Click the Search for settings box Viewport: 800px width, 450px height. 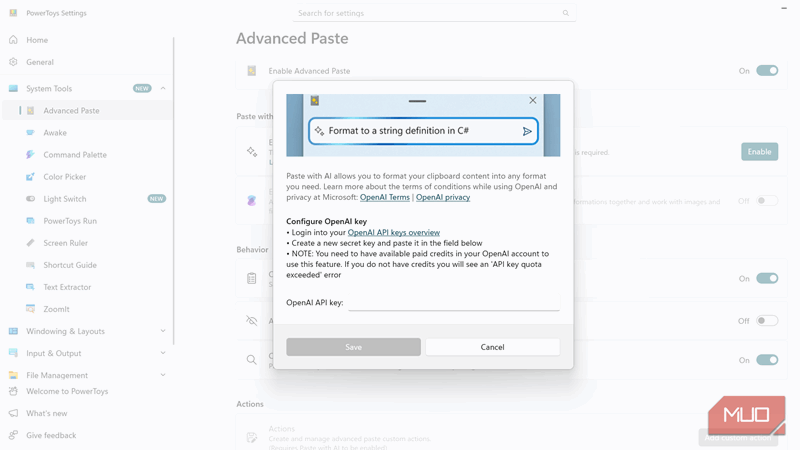[434, 13]
